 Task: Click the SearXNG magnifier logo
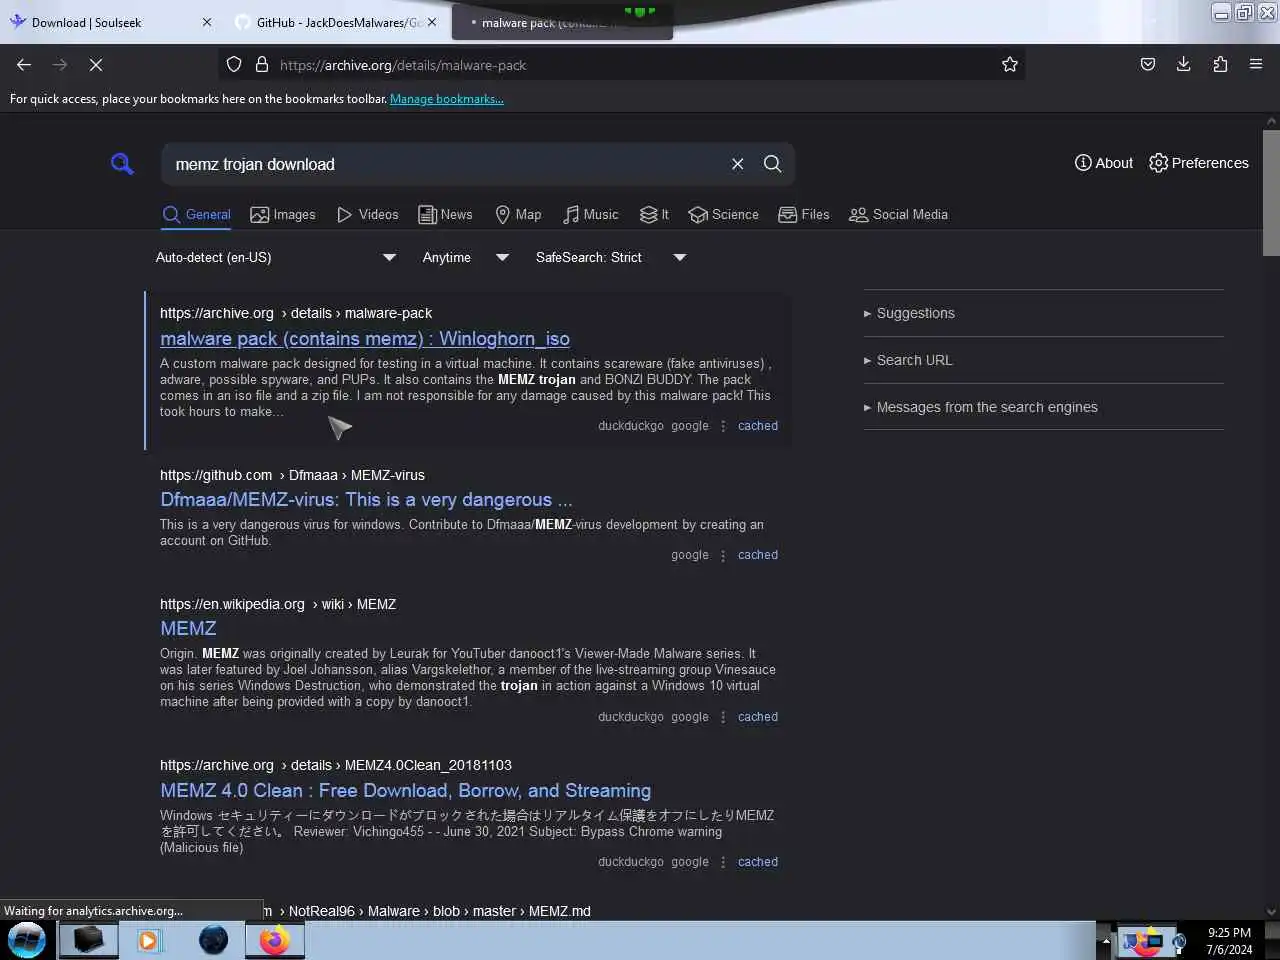point(122,164)
